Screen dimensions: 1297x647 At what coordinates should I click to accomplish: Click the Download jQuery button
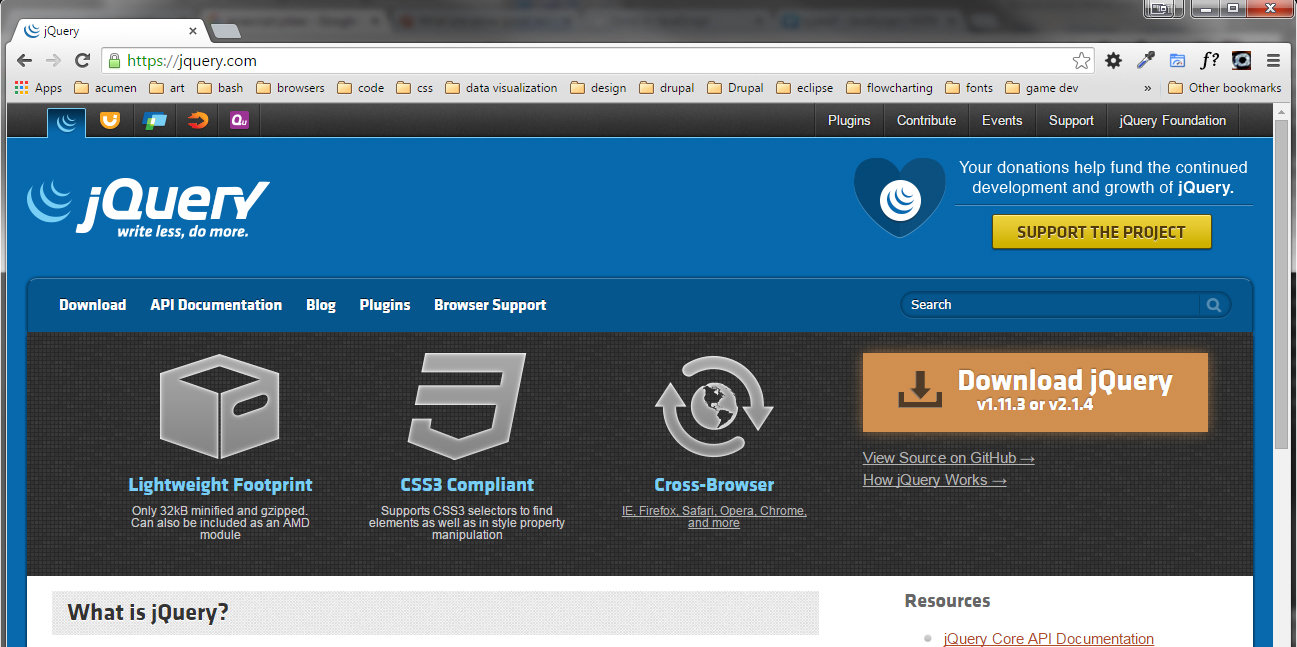click(x=1035, y=392)
